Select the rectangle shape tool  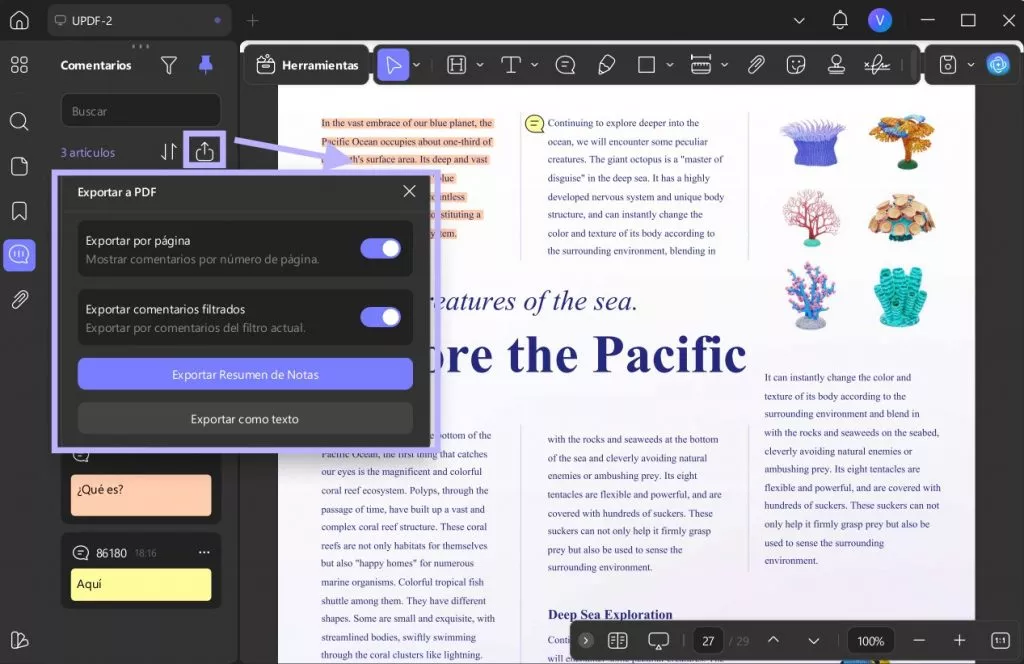647,65
